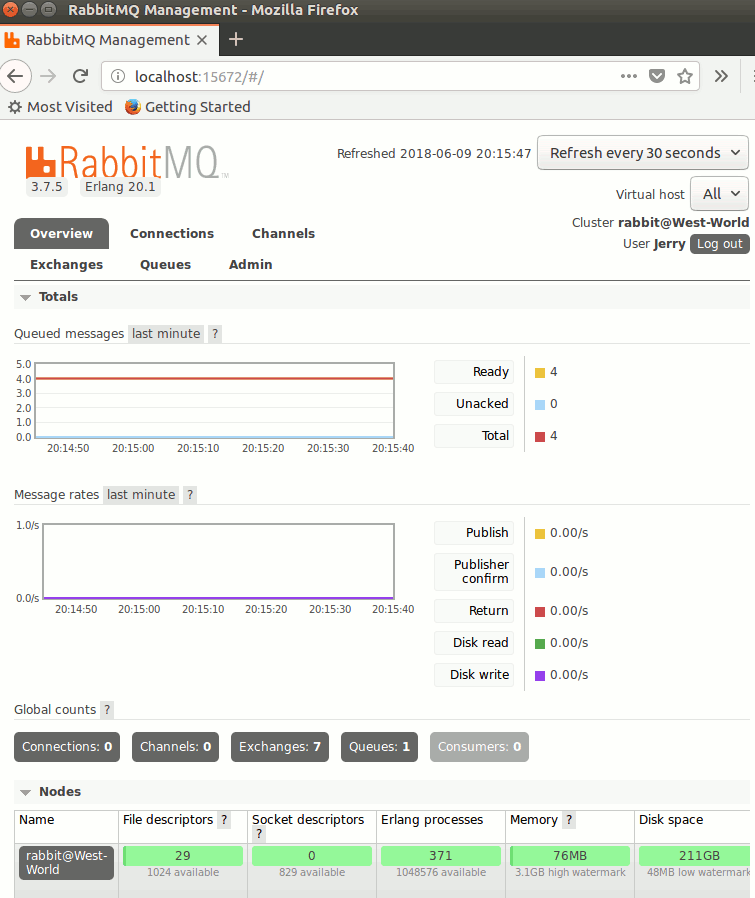Viewport: 755px width, 898px height.
Task: Click the browser forward arrow
Action: pos(48,76)
